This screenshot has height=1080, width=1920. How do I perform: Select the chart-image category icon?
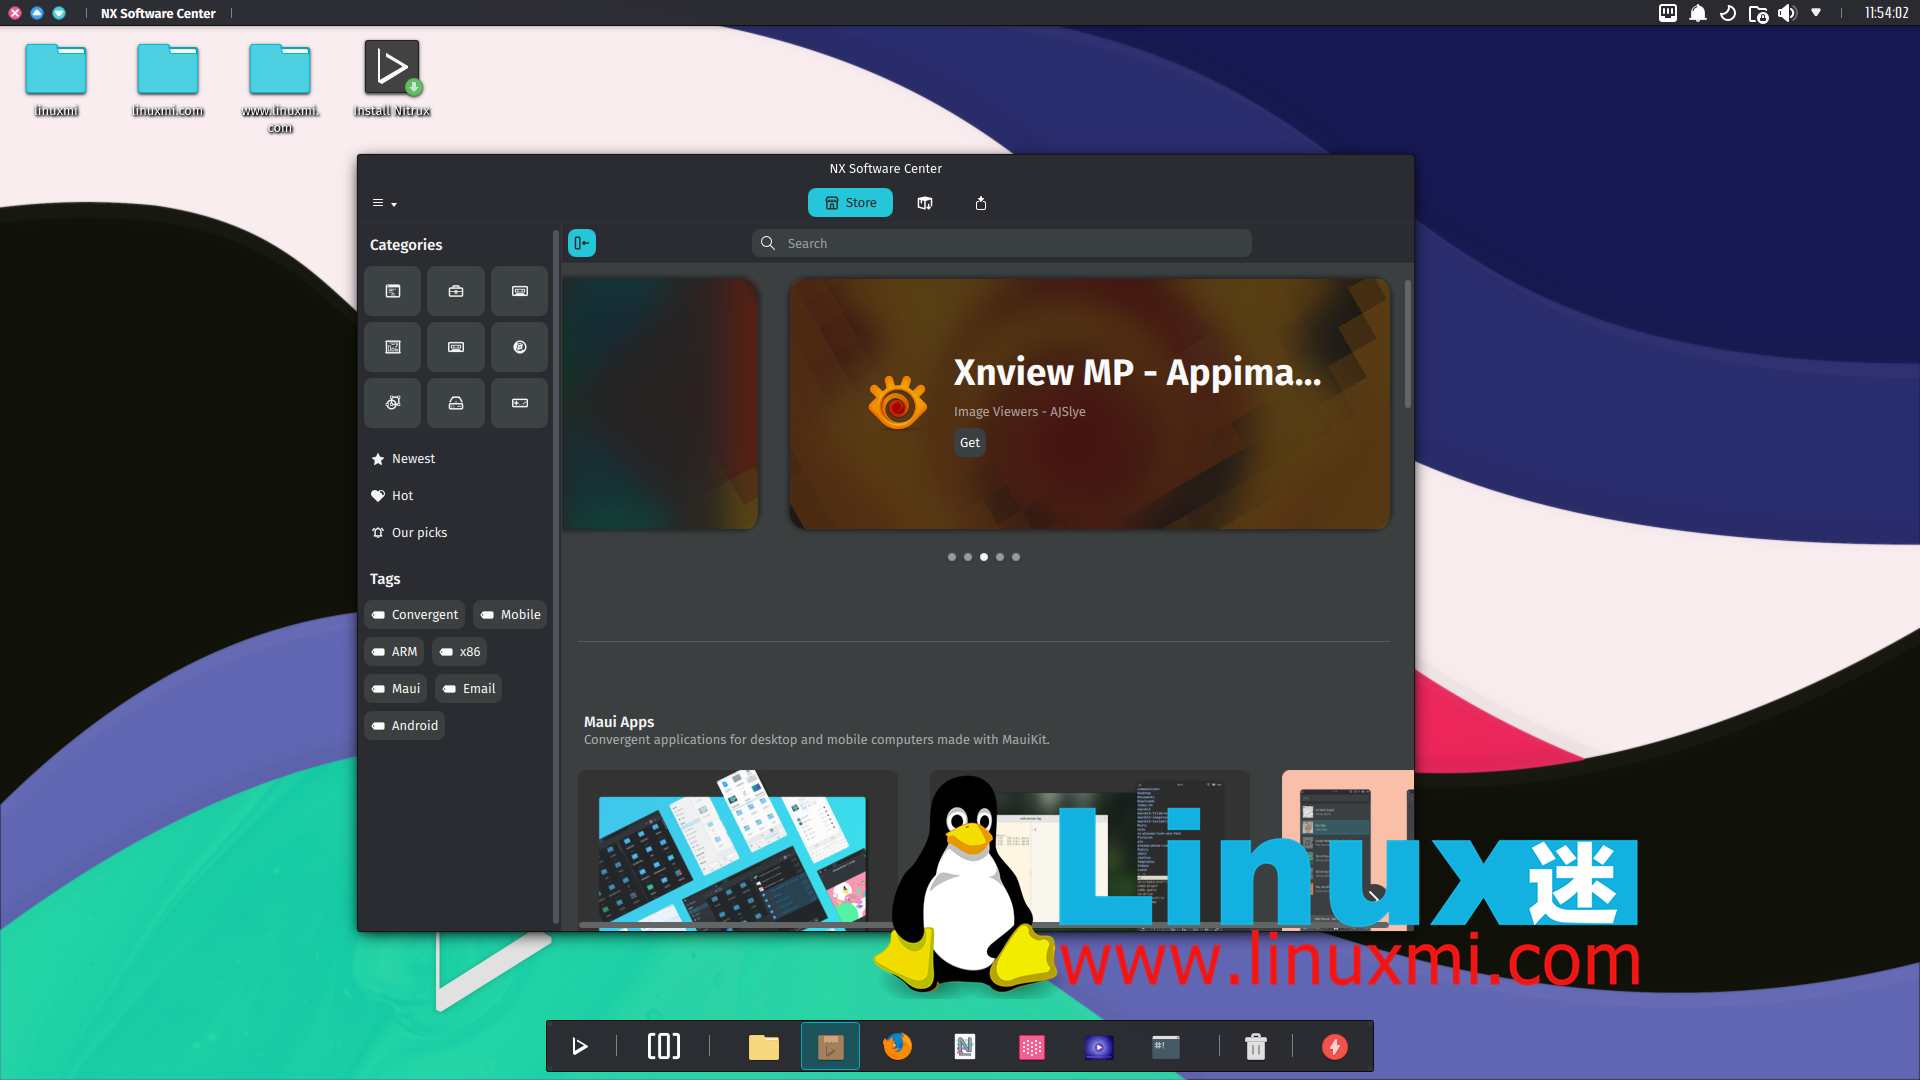[393, 347]
